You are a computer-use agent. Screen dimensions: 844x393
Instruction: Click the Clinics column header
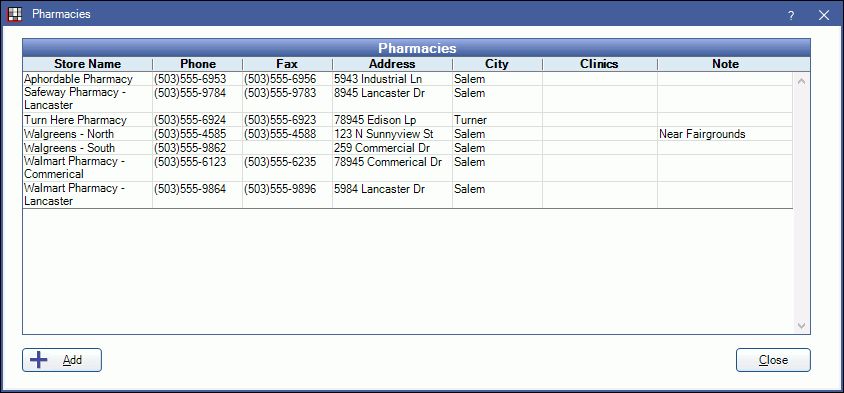pyautogui.click(x=600, y=64)
